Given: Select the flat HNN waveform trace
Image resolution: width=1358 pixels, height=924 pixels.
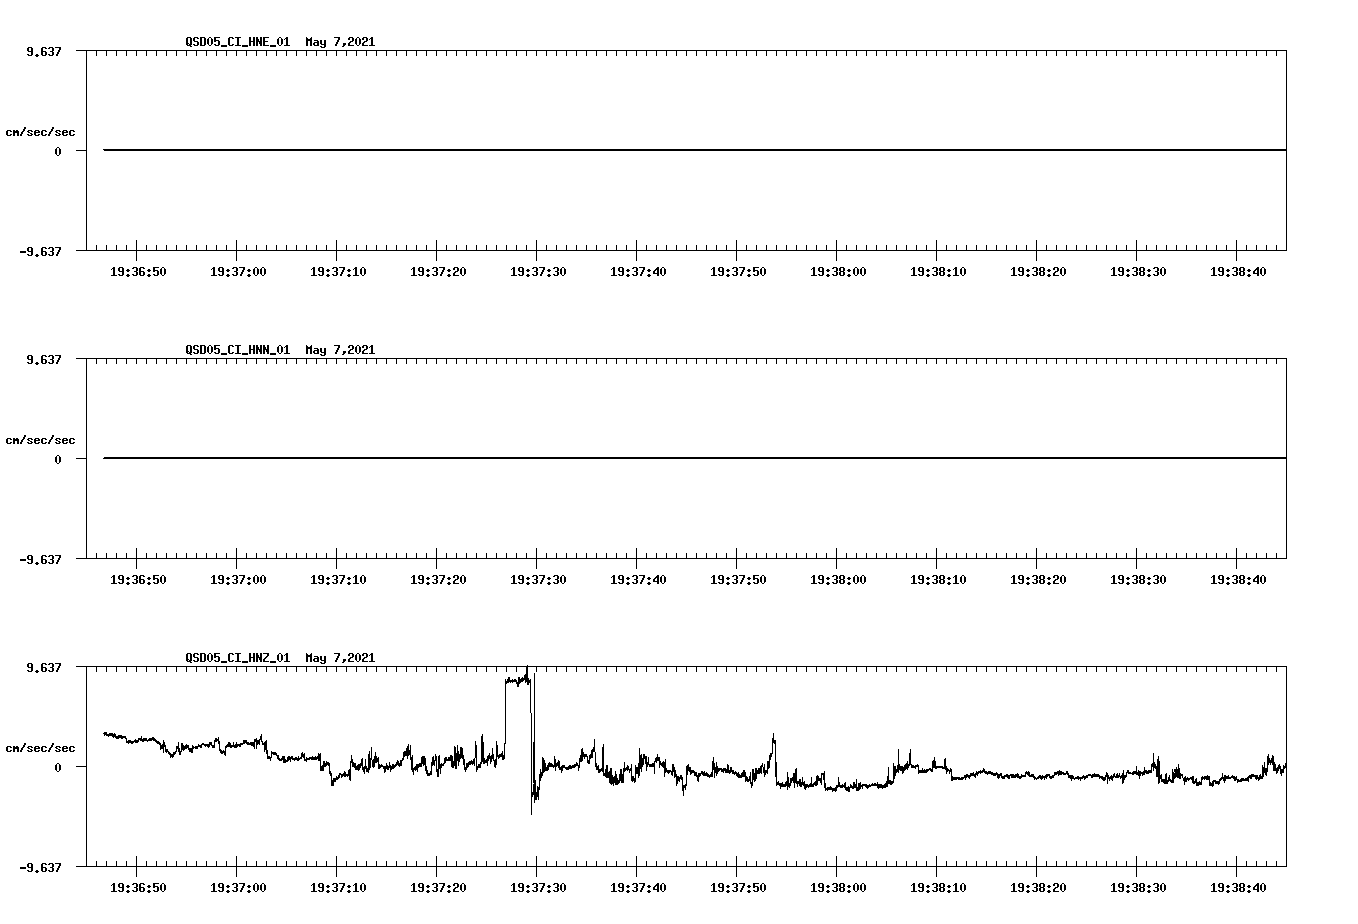Looking at the screenshot, I should tap(600, 457).
